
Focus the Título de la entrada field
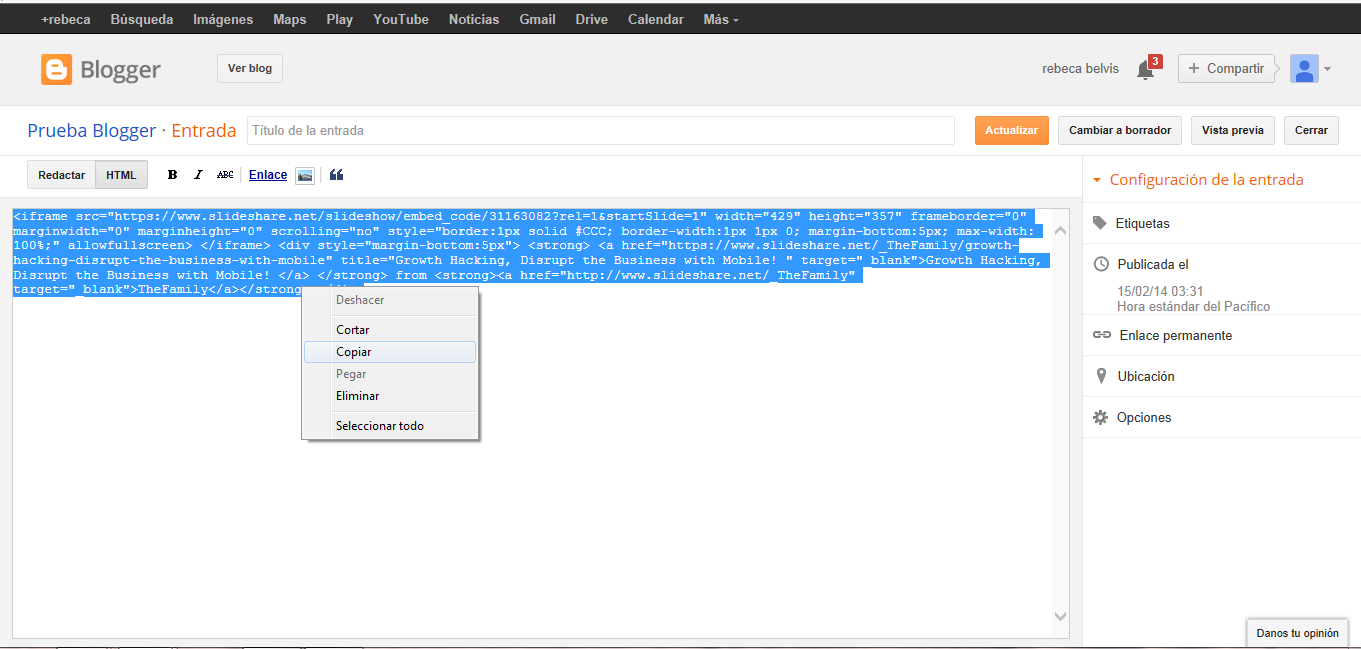tap(601, 131)
